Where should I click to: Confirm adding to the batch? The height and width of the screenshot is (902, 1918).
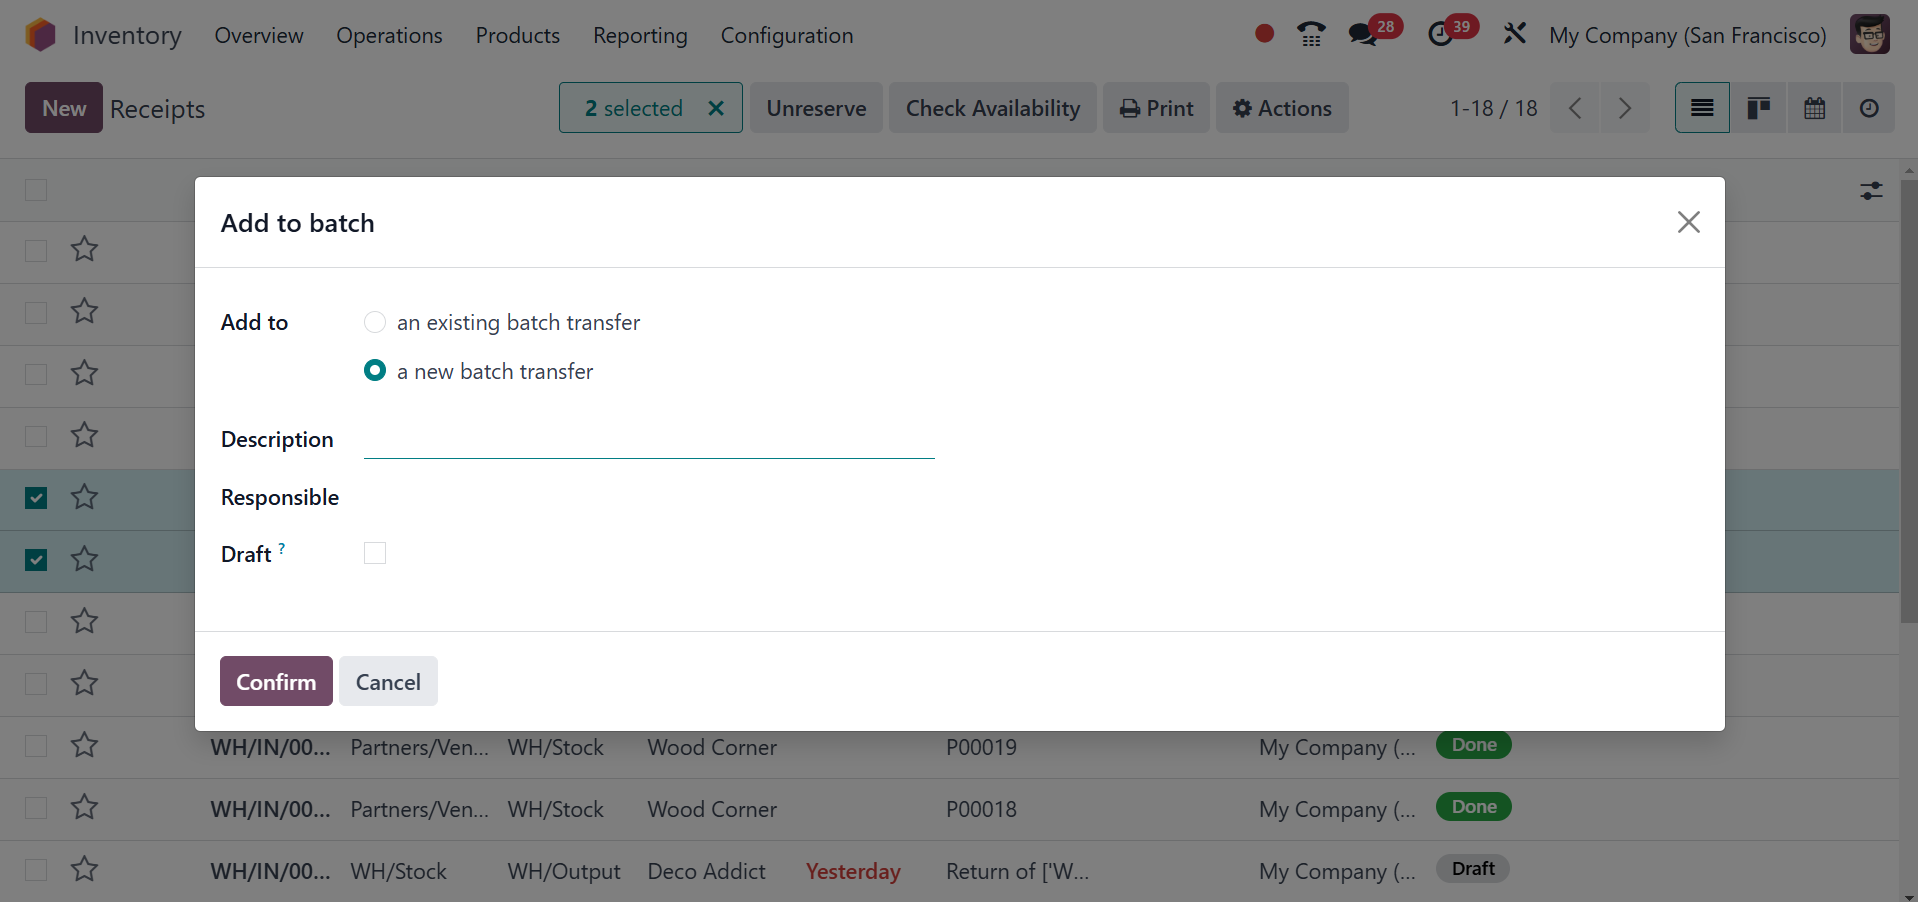pos(276,681)
